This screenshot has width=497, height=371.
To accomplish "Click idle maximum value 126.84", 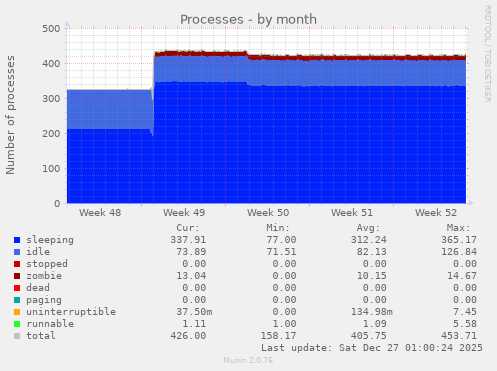I will pos(459,252).
